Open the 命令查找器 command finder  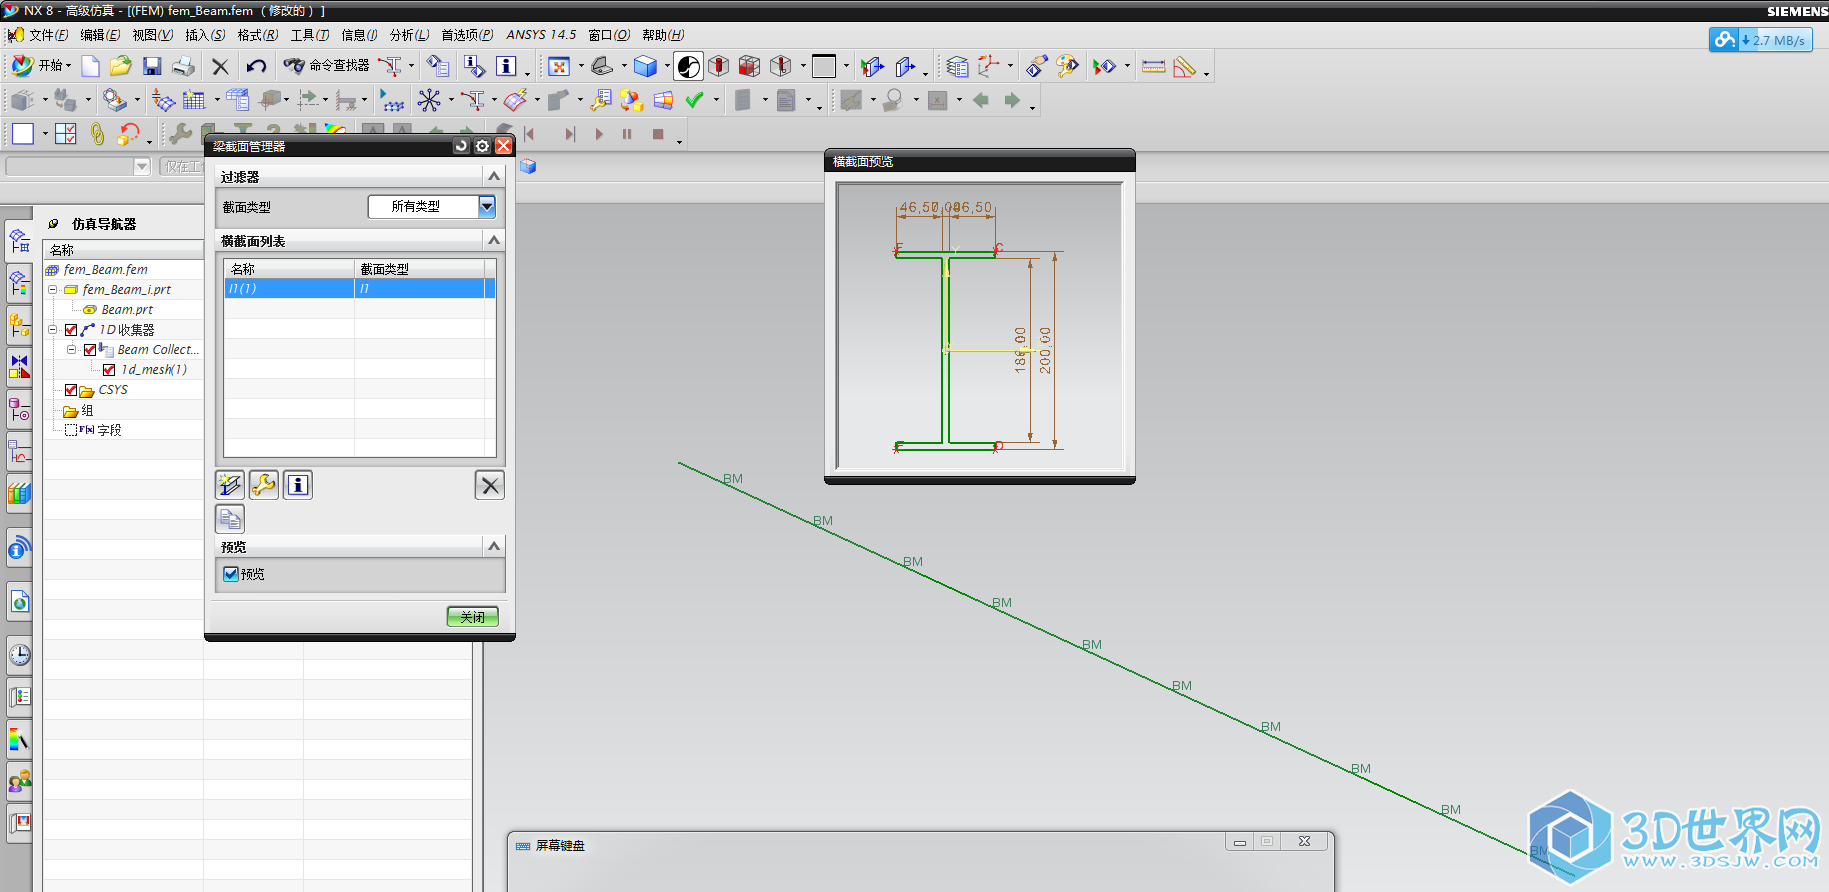327,66
